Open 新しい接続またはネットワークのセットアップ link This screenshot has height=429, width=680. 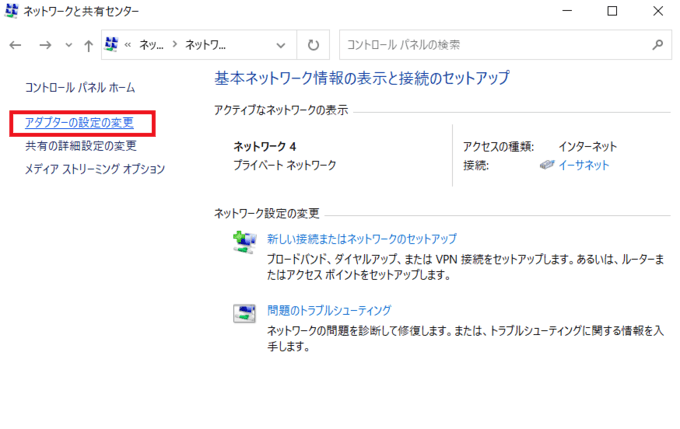362,239
